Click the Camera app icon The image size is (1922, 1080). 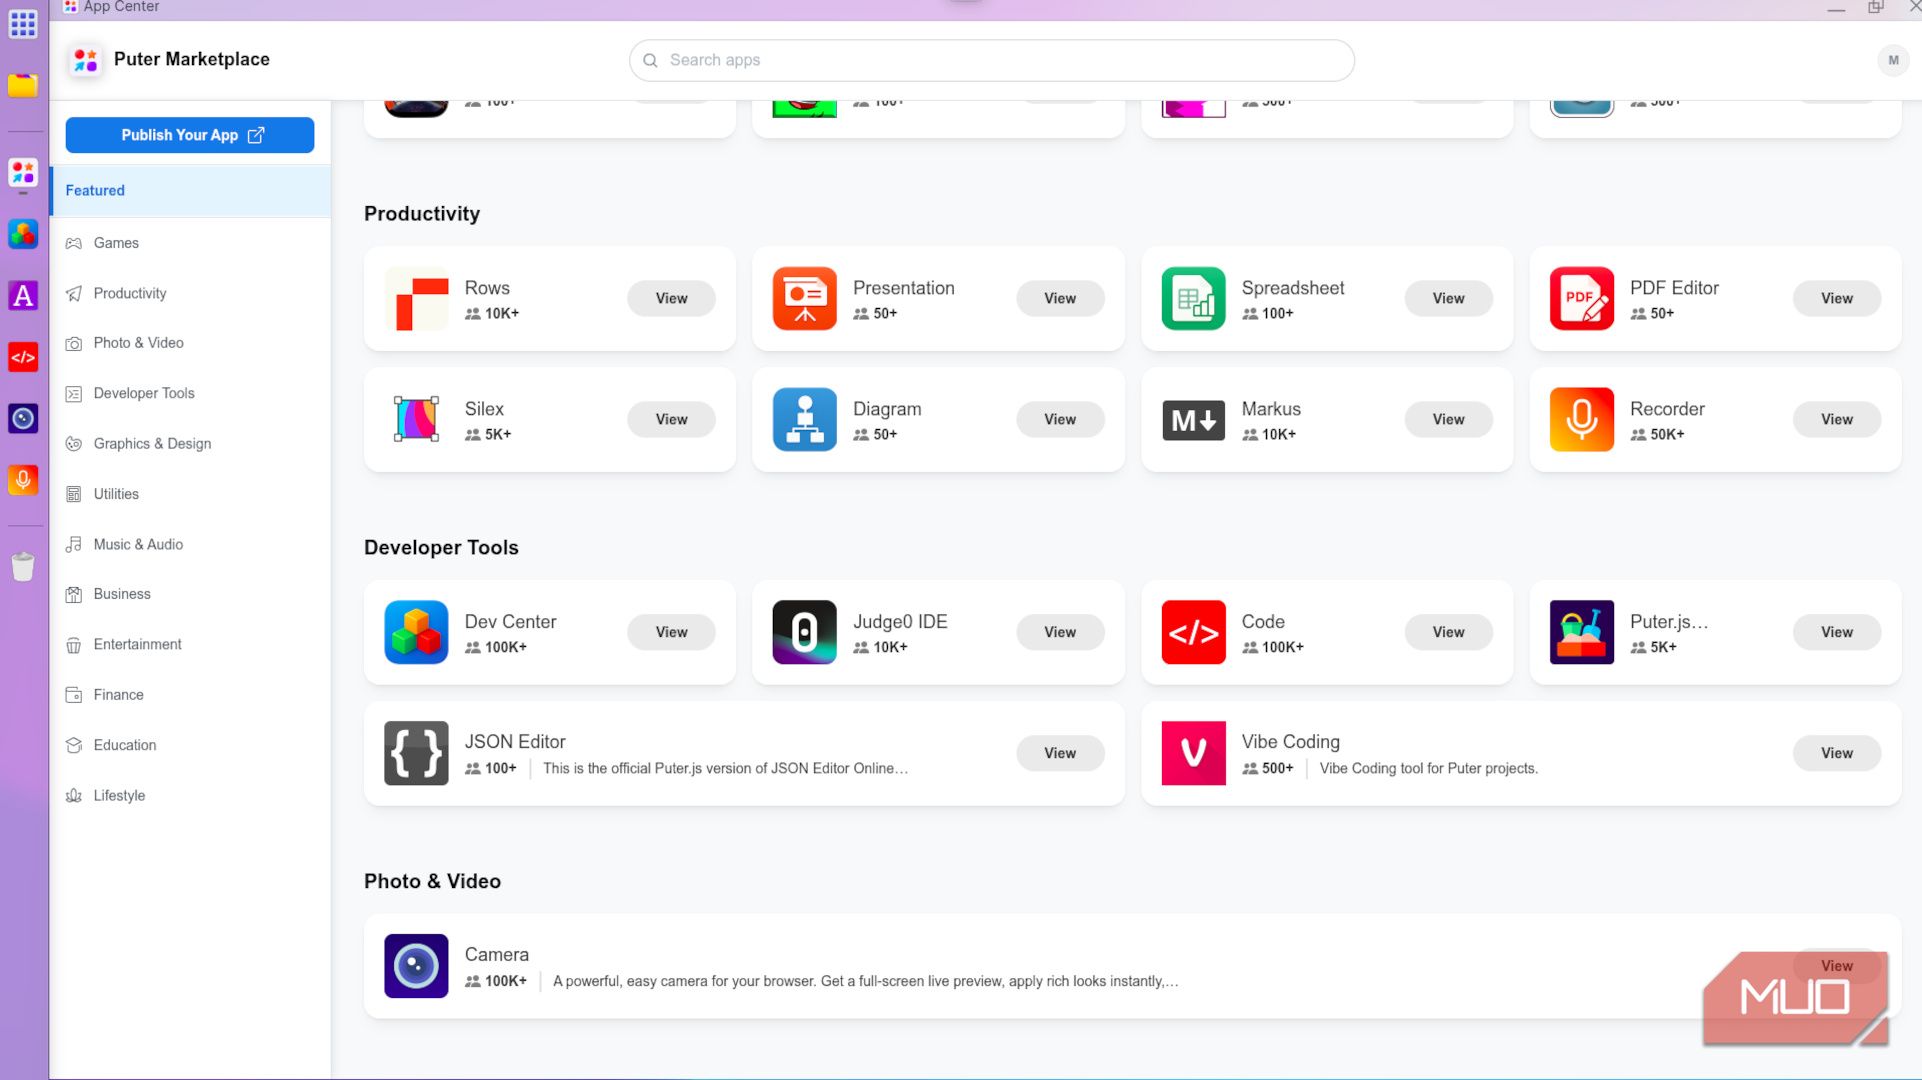pyautogui.click(x=416, y=966)
